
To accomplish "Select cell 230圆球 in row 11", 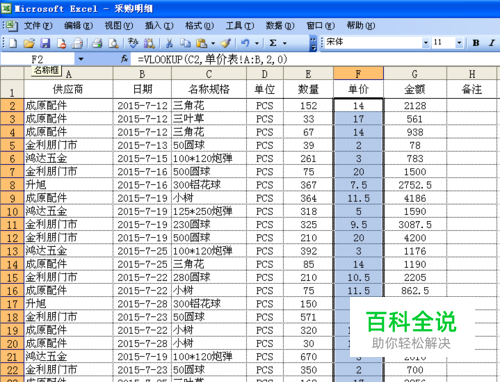I will [x=209, y=225].
